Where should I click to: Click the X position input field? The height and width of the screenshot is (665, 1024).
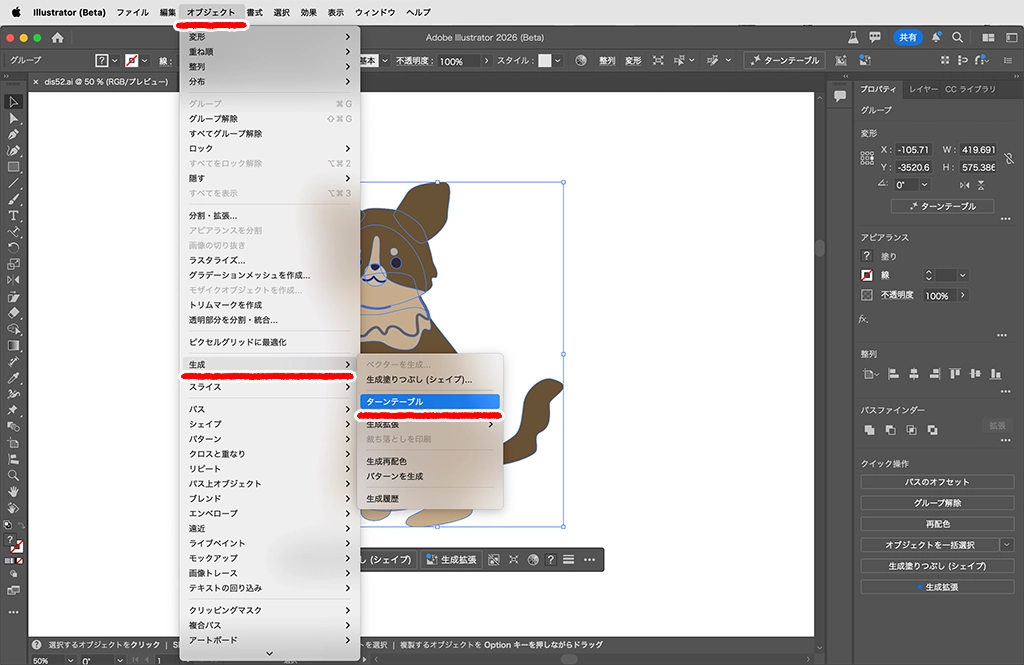click(x=913, y=149)
